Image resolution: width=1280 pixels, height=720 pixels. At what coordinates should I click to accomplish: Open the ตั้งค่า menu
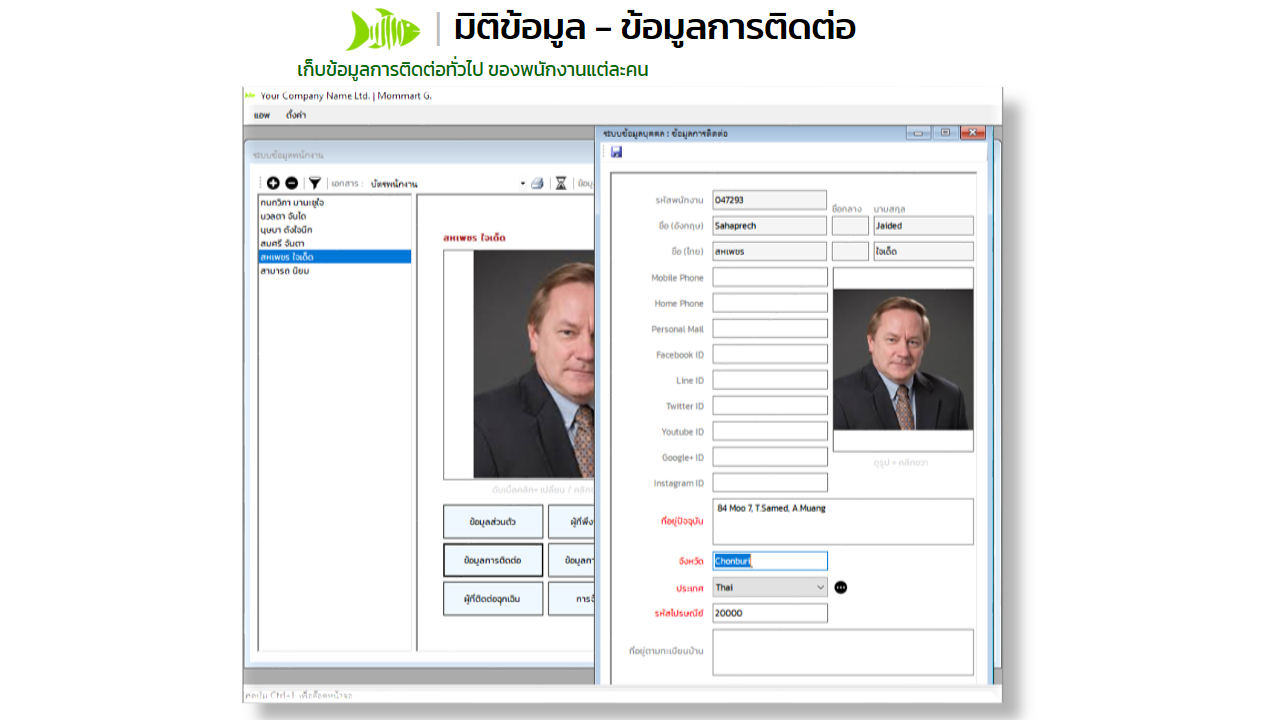click(x=296, y=115)
